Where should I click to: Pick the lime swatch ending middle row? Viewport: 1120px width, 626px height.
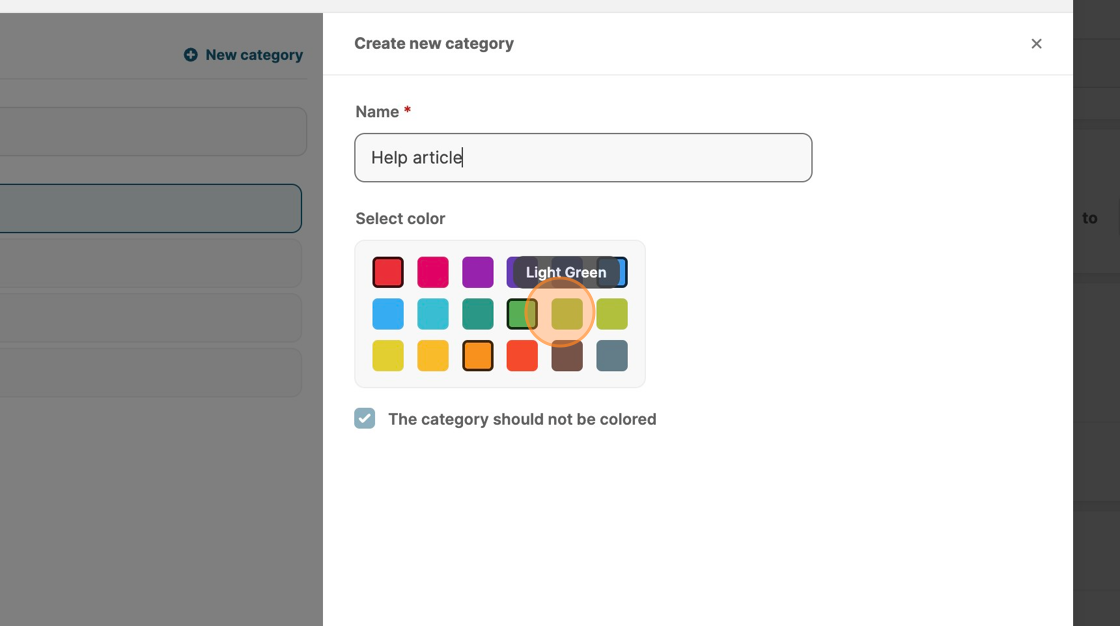click(612, 314)
